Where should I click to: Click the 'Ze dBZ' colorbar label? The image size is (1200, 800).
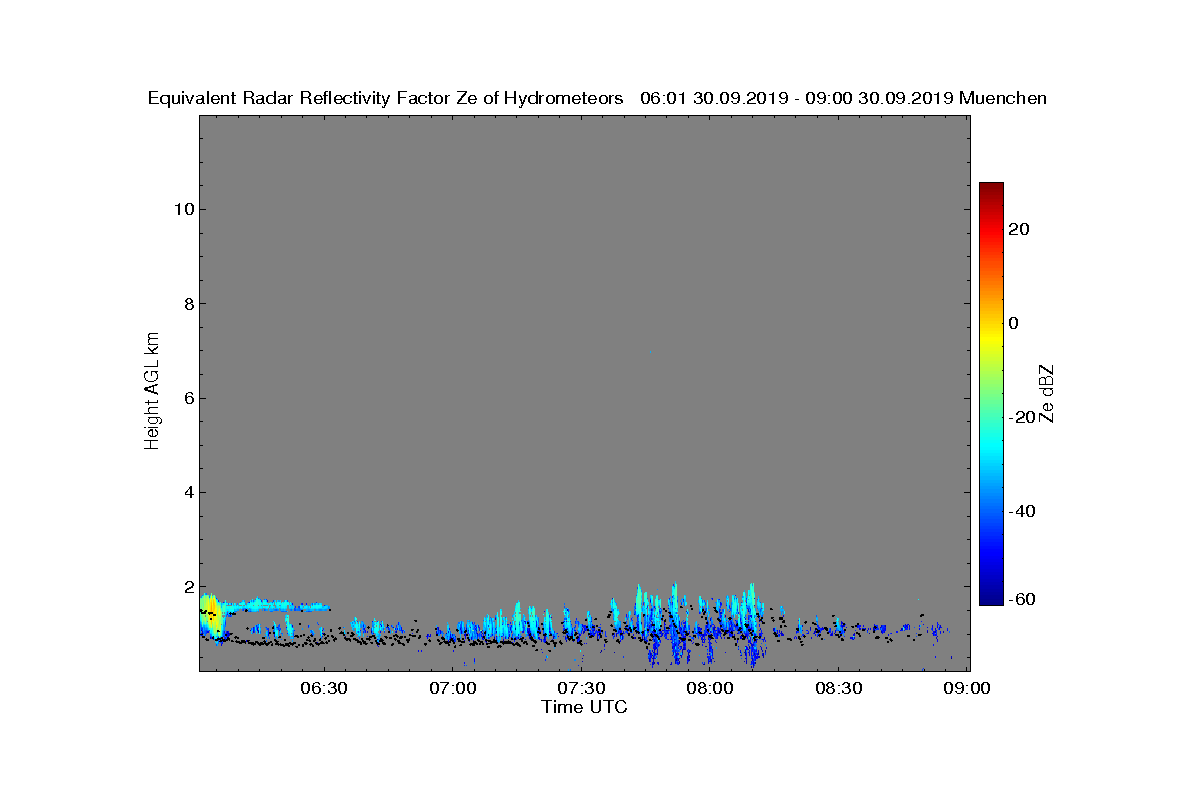click(x=1048, y=393)
